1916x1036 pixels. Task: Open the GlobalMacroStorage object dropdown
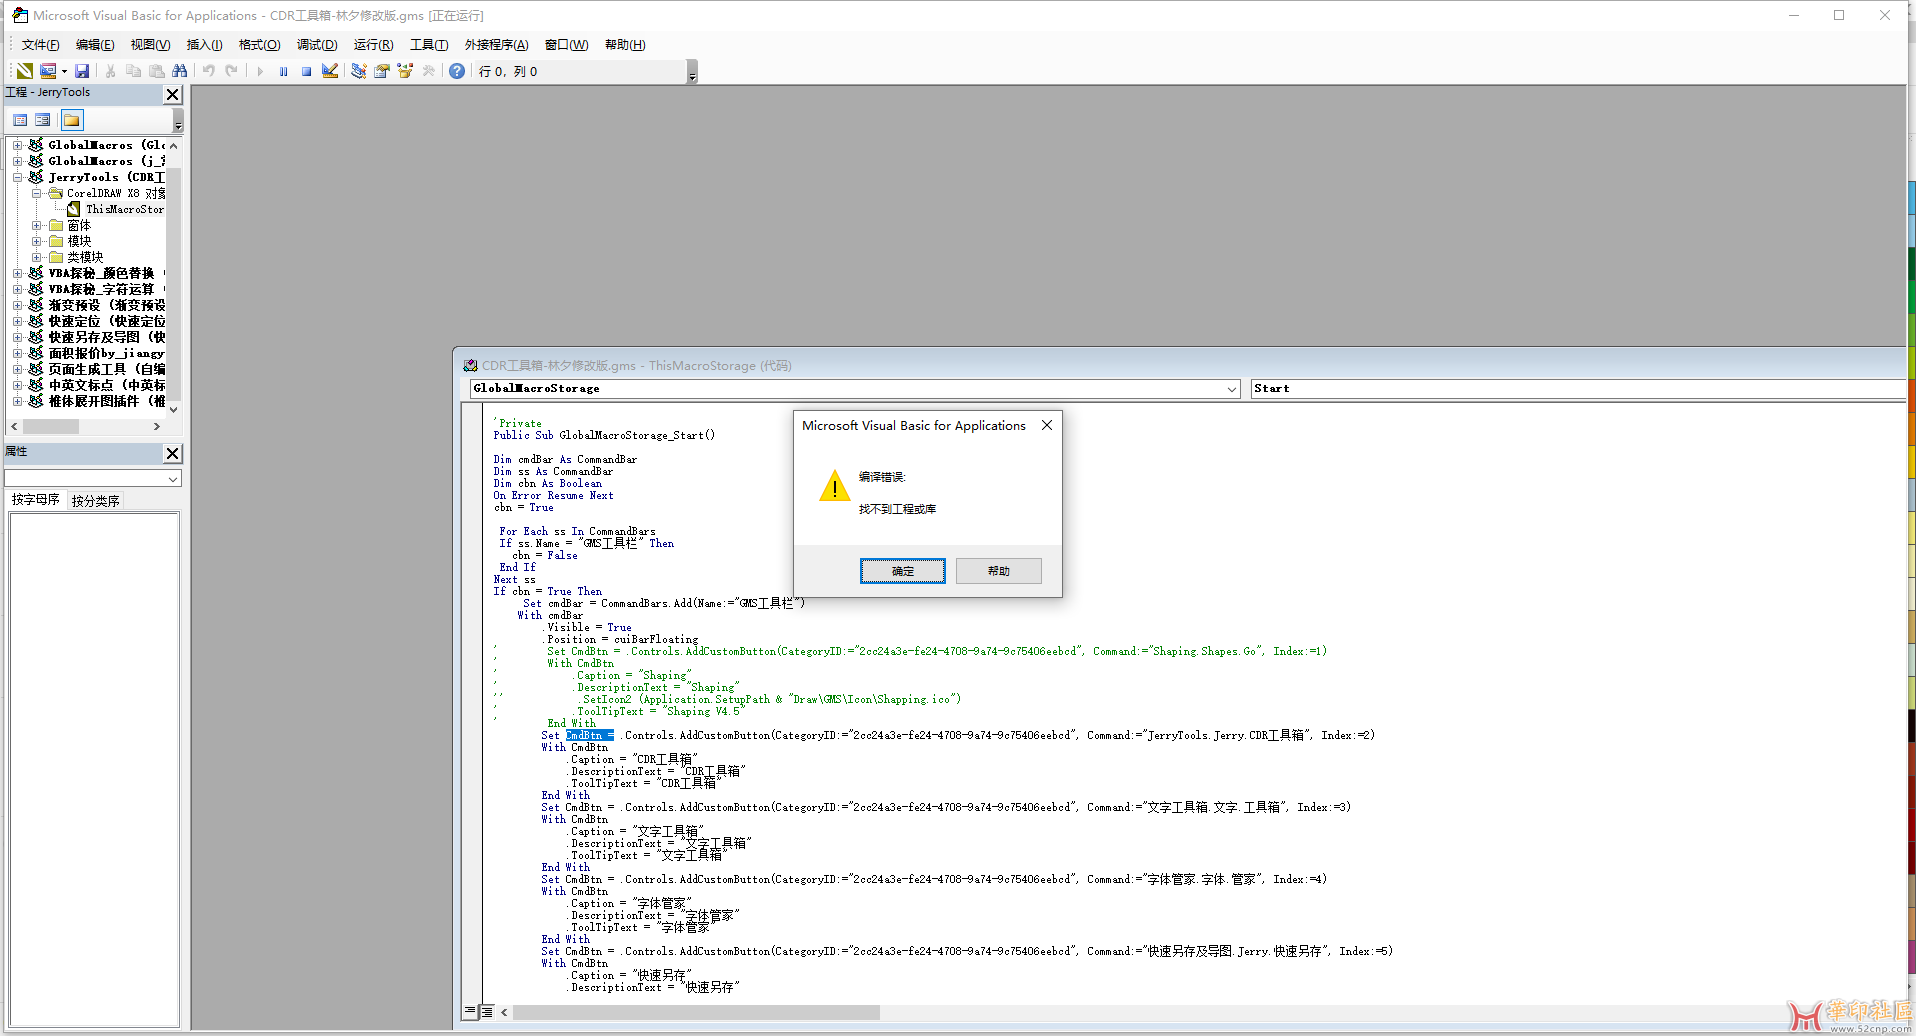click(1232, 389)
